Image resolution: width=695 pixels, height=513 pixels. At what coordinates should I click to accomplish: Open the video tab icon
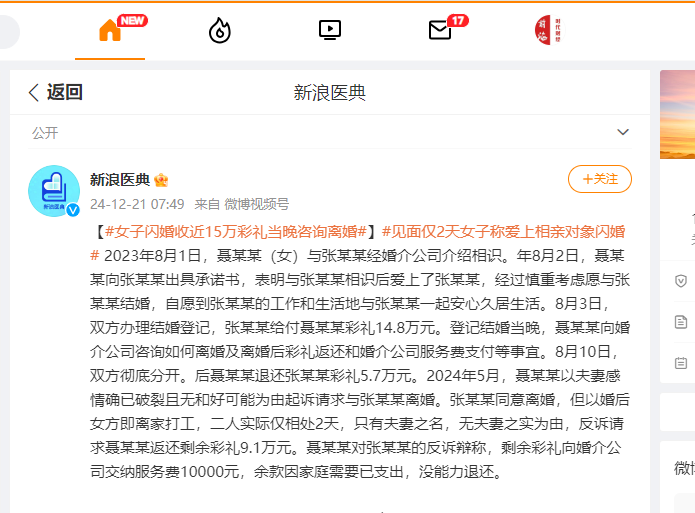(x=330, y=30)
